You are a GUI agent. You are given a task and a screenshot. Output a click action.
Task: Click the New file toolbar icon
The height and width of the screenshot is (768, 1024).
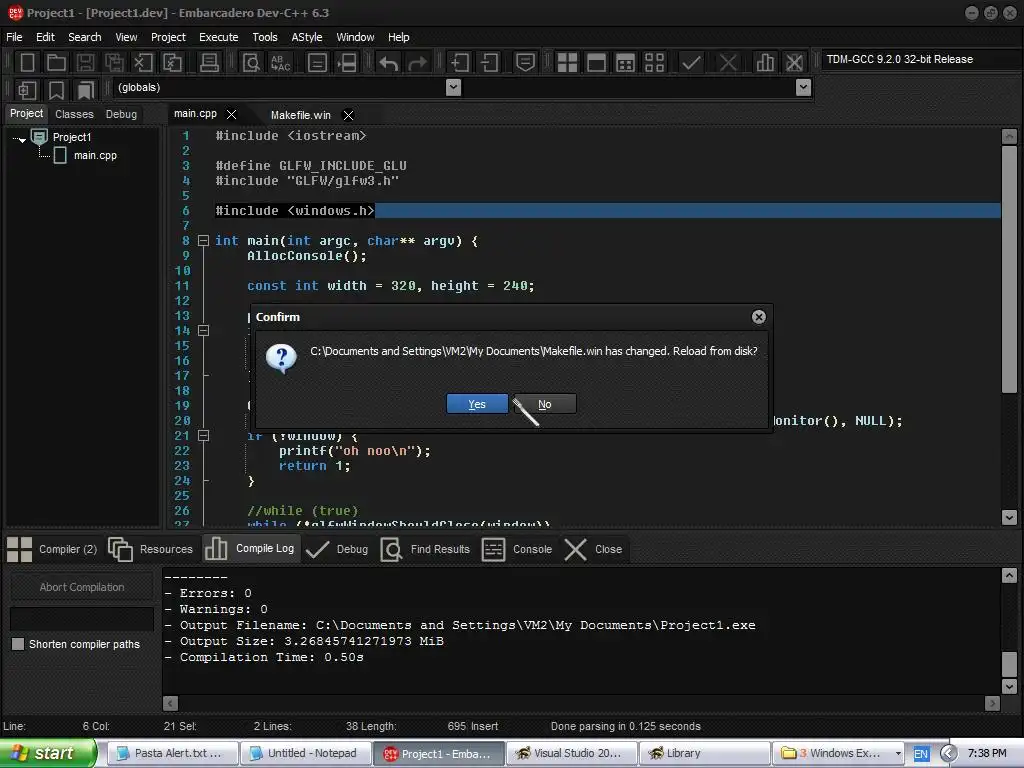(27, 63)
